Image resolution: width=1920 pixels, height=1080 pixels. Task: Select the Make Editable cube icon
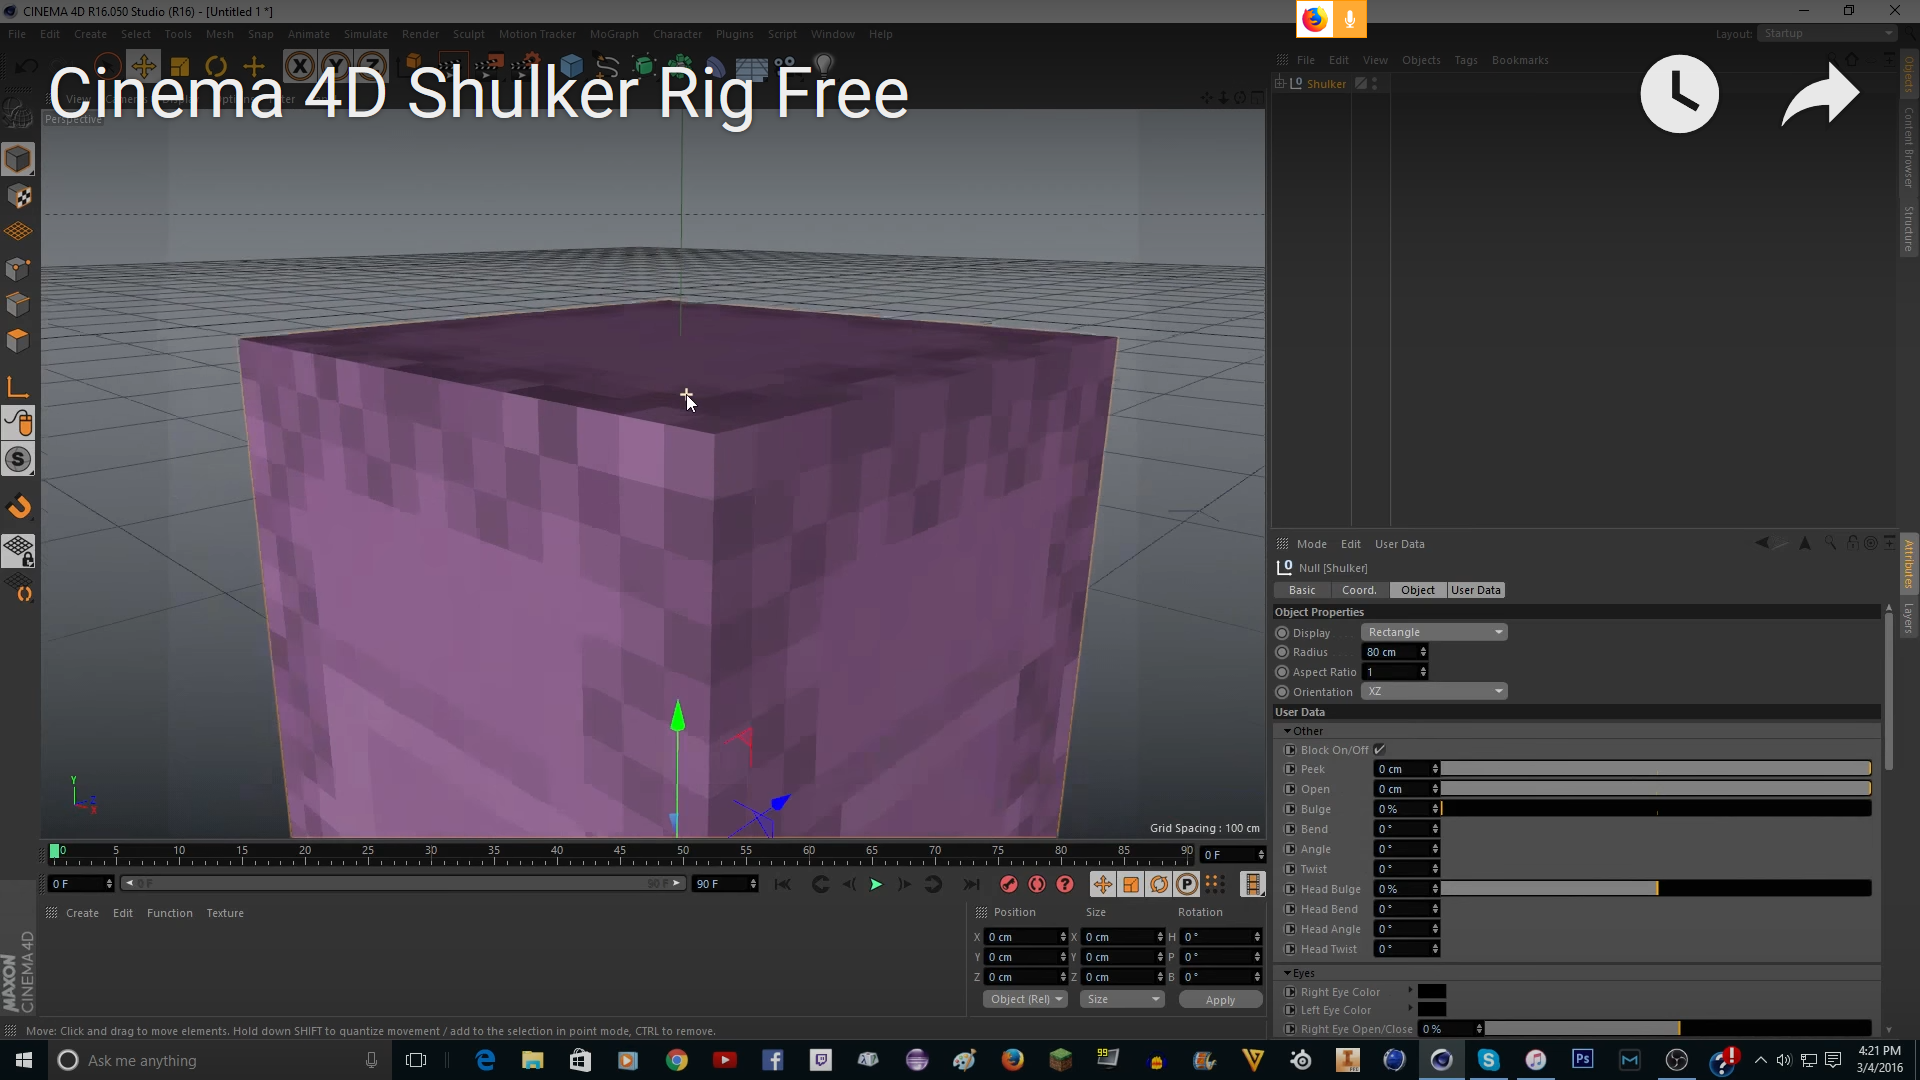tap(18, 159)
